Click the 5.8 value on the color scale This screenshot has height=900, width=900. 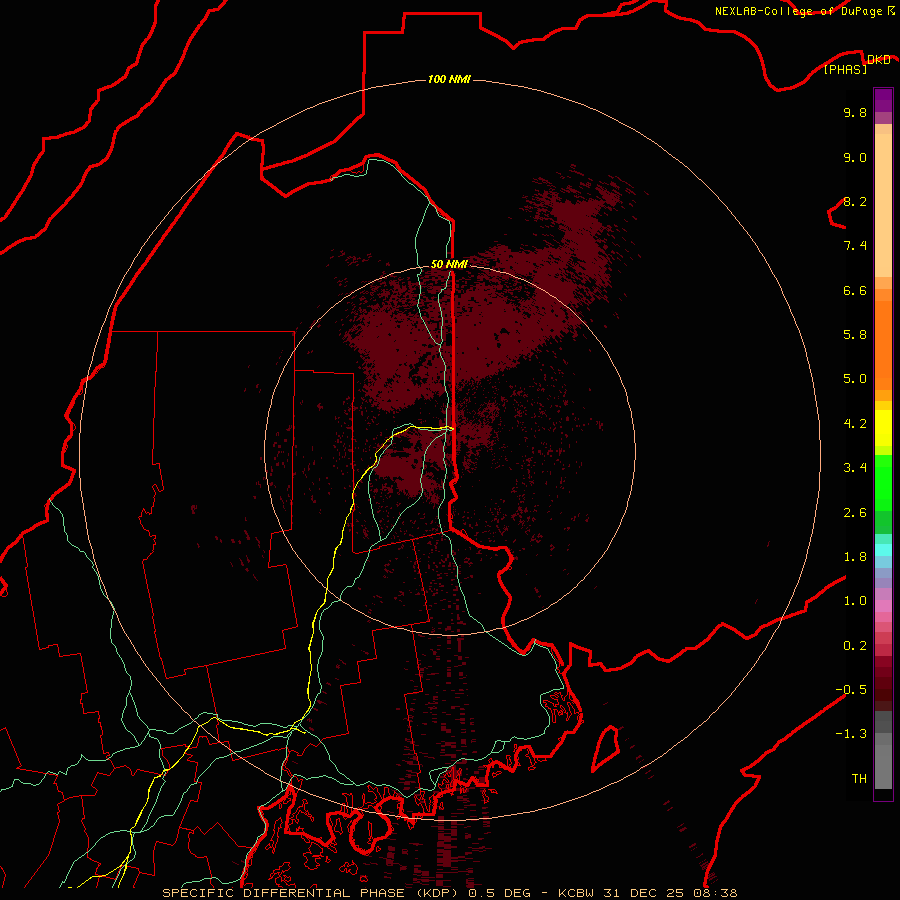855,335
